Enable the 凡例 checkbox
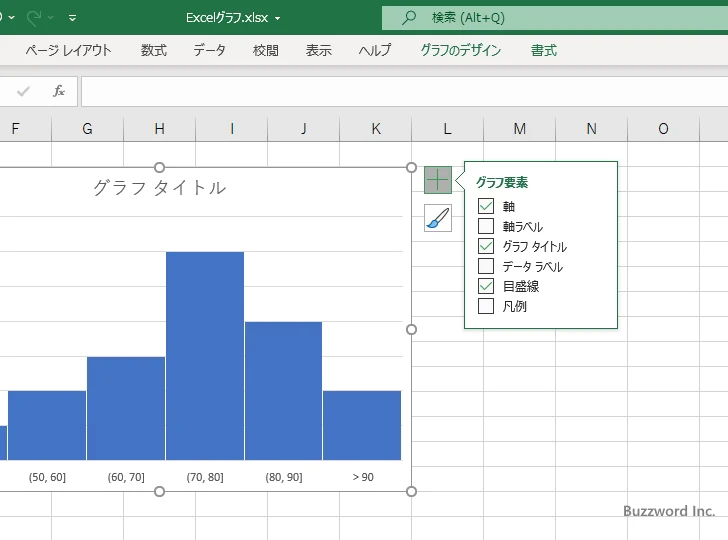This screenshot has height=540, width=728. (486, 306)
